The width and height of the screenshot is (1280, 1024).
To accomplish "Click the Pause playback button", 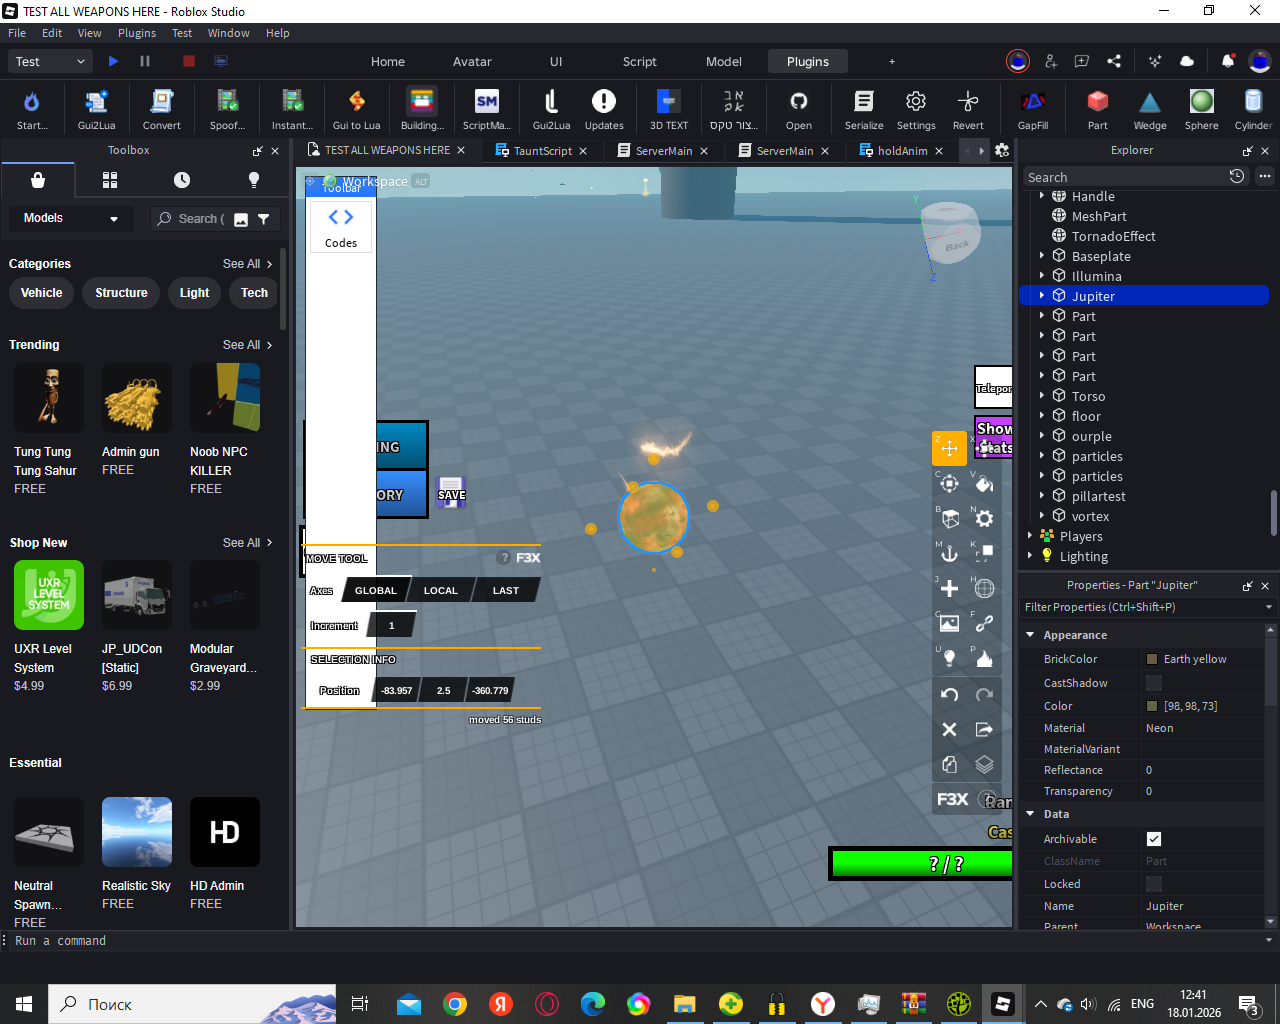I will click(145, 61).
